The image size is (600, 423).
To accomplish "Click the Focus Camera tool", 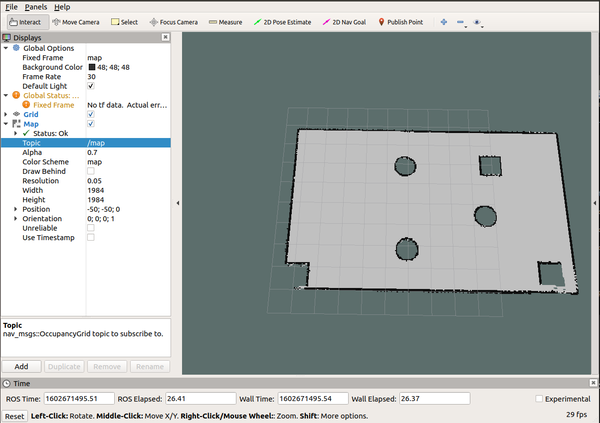I will [176, 21].
